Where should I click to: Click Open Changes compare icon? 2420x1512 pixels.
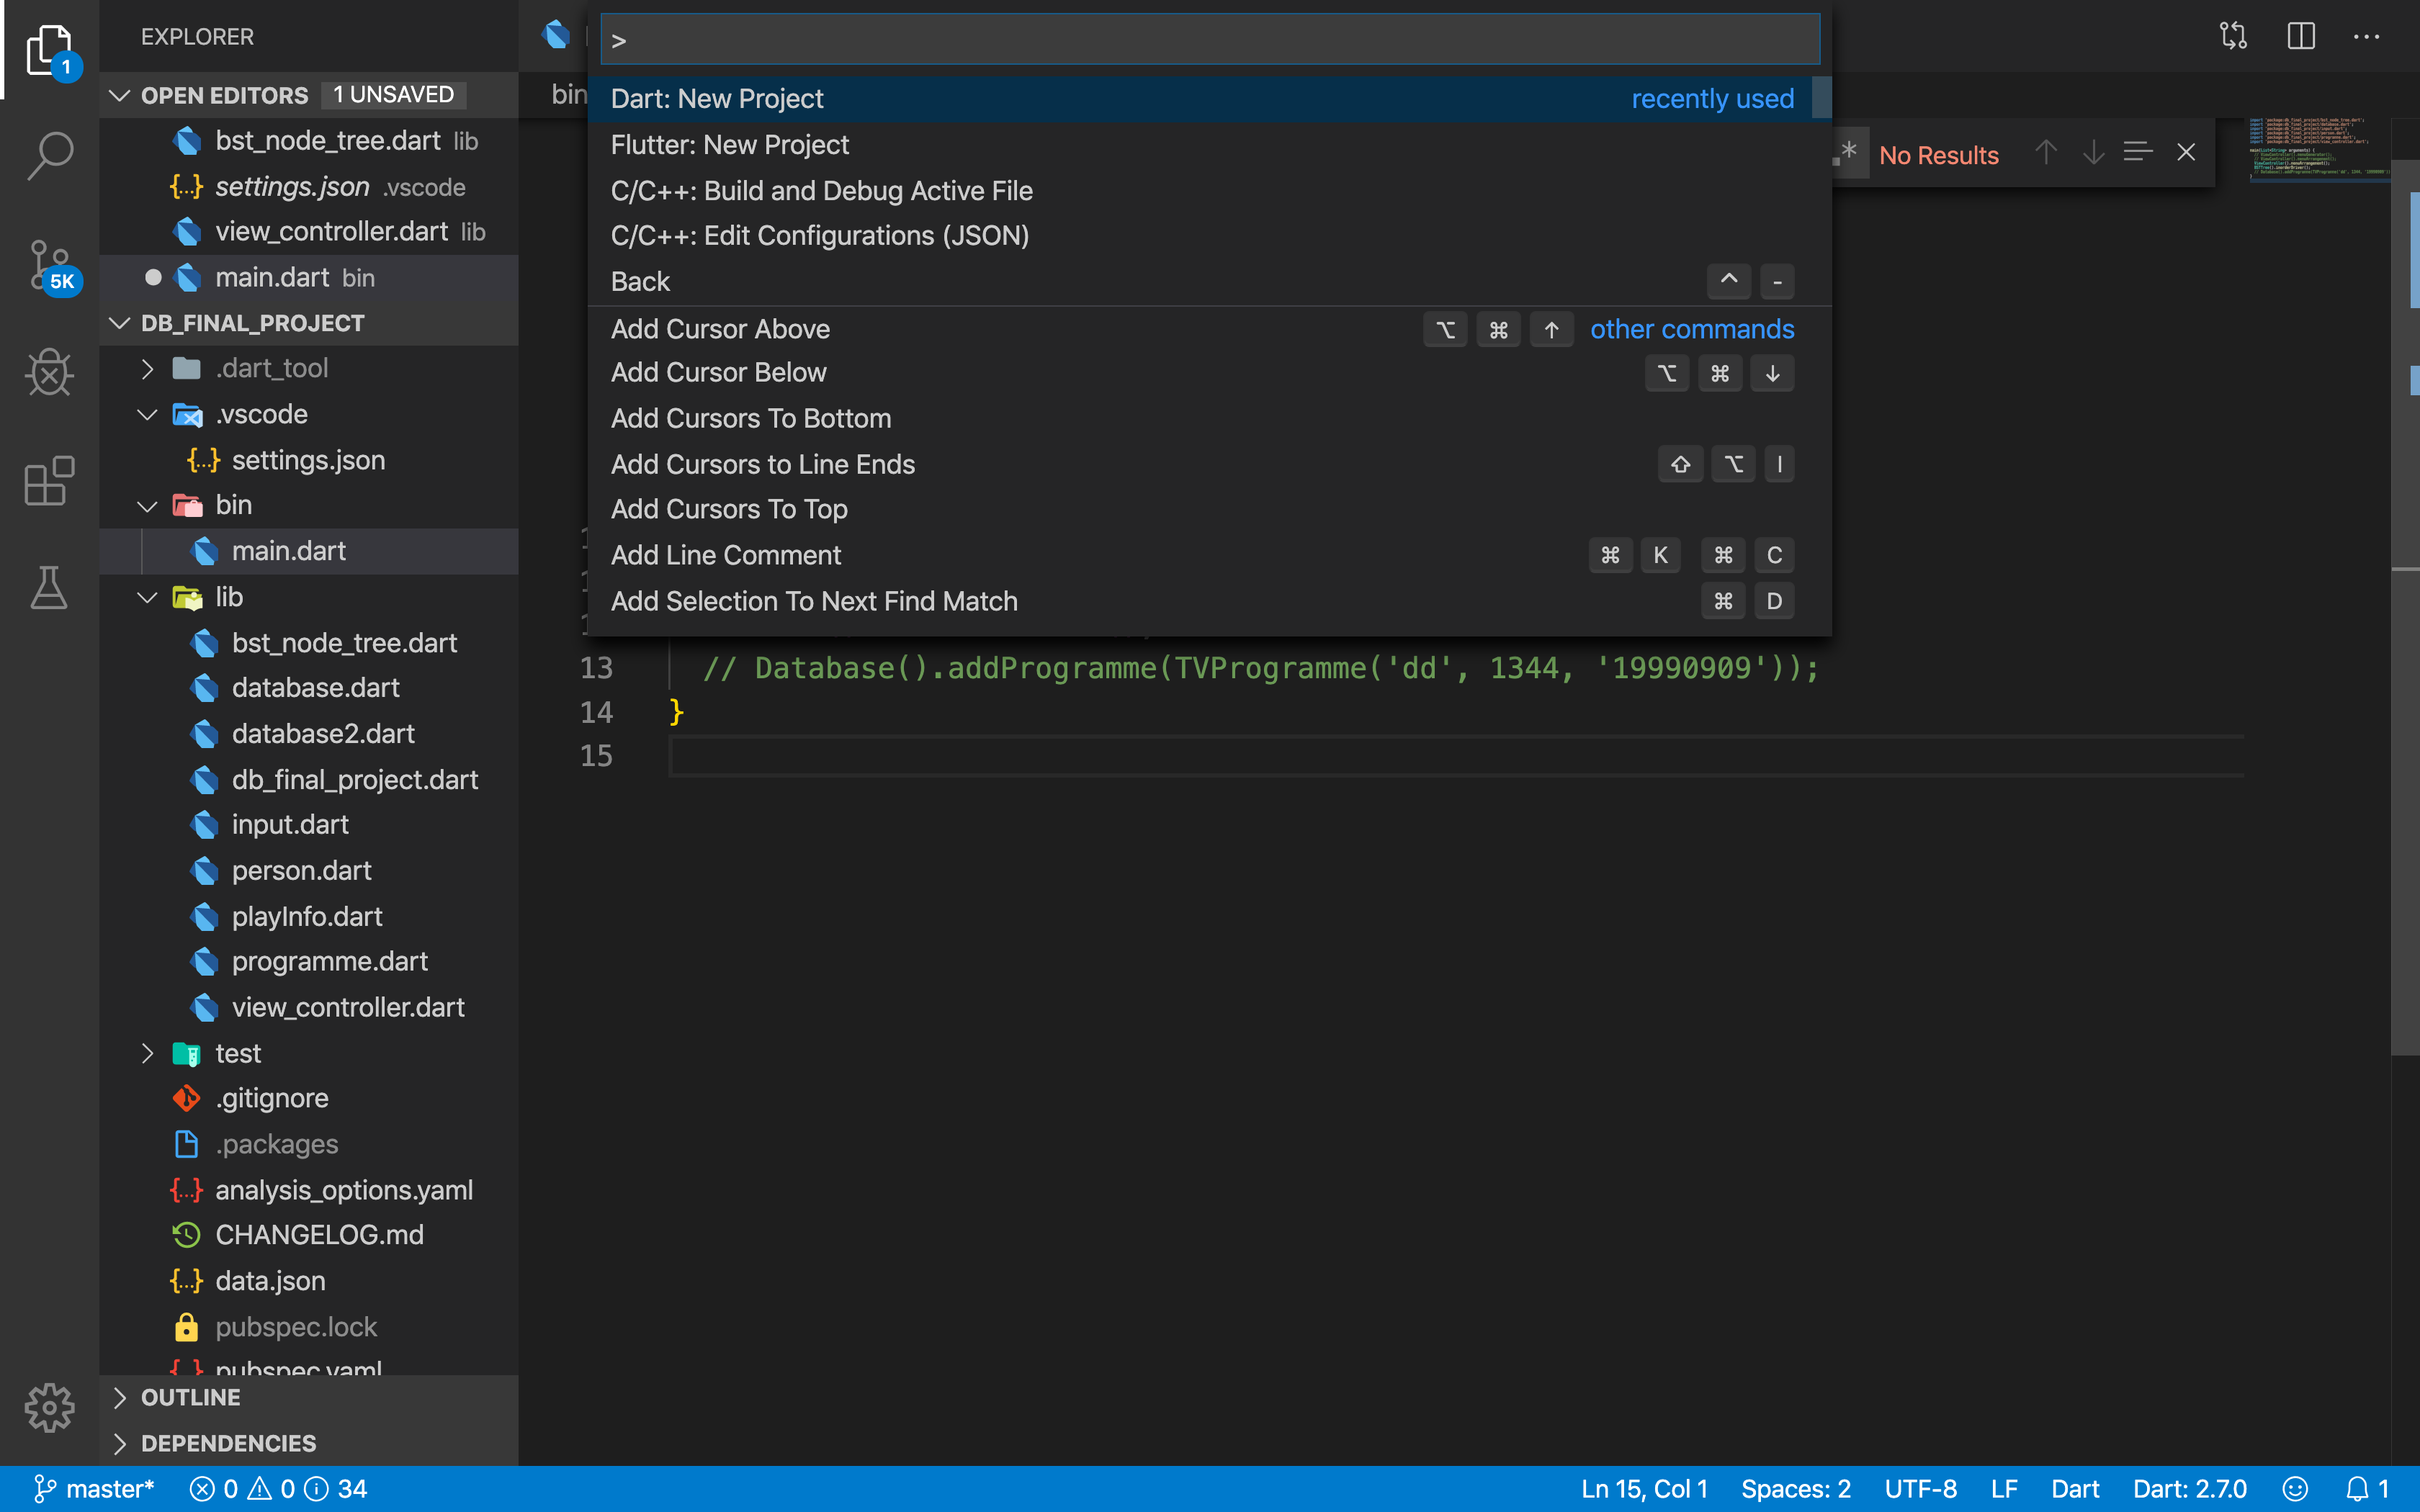coord(2233,37)
